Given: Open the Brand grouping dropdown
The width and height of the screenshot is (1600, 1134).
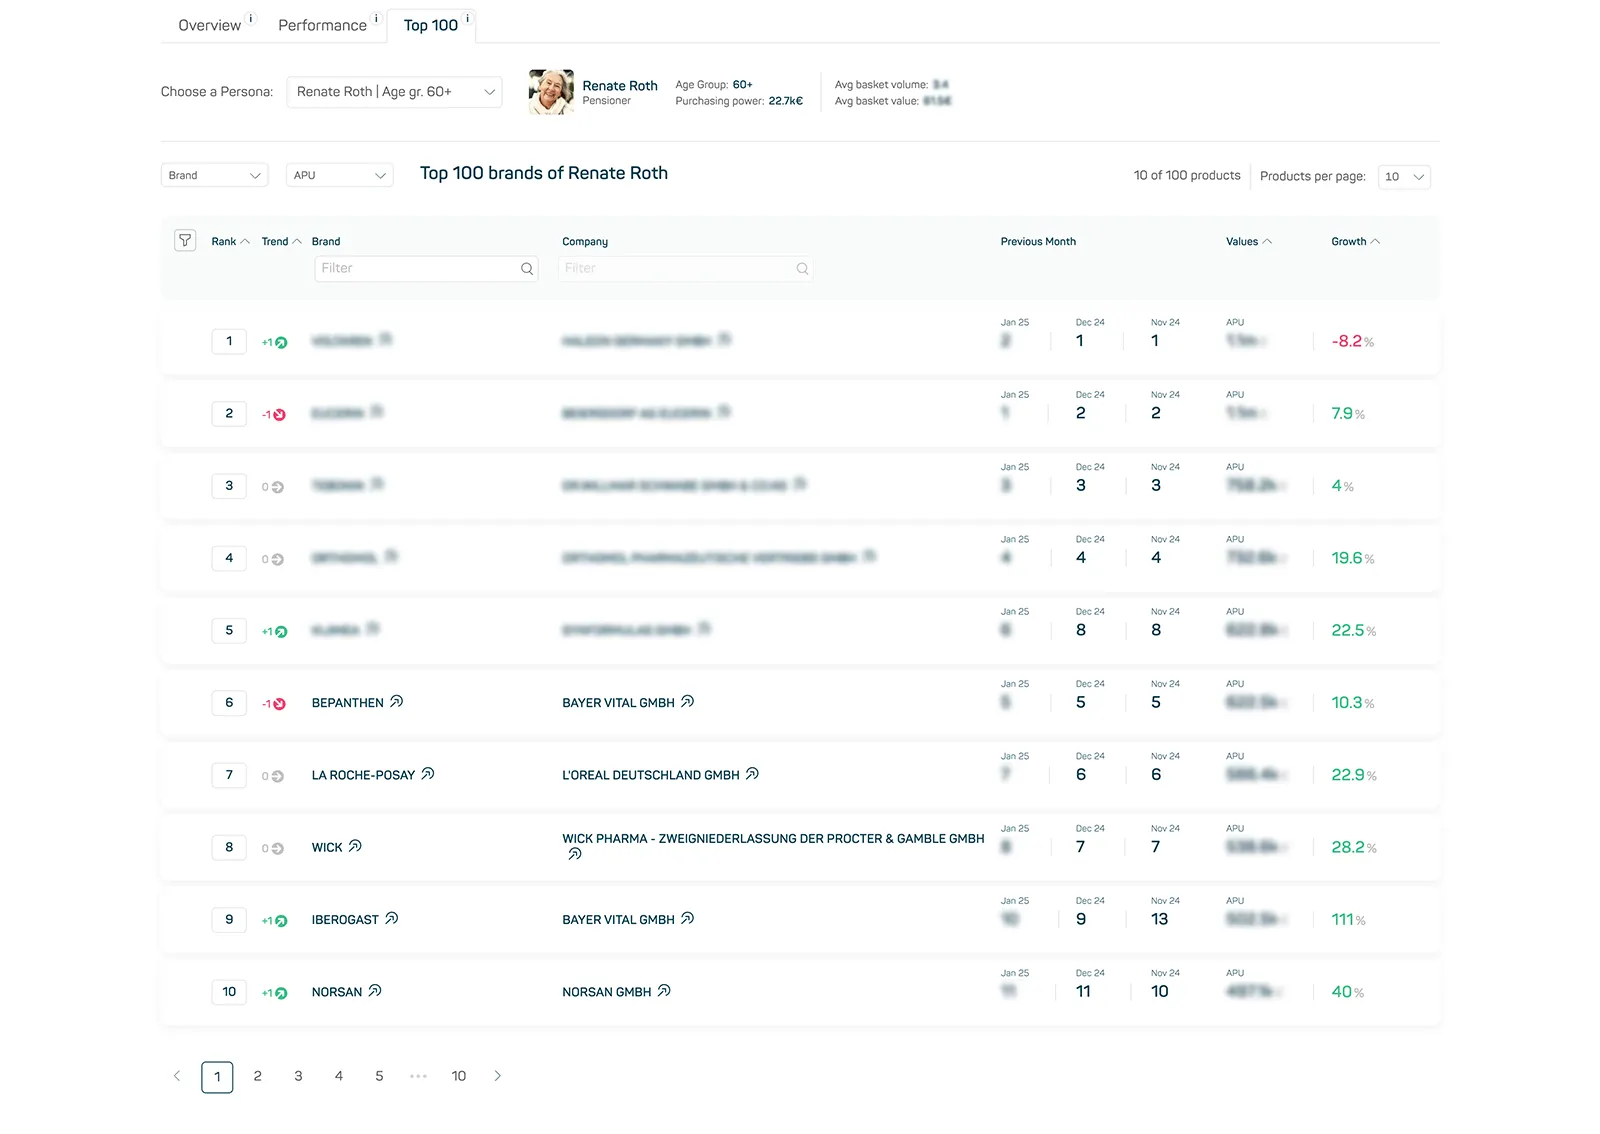Looking at the screenshot, I should pyautogui.click(x=214, y=175).
